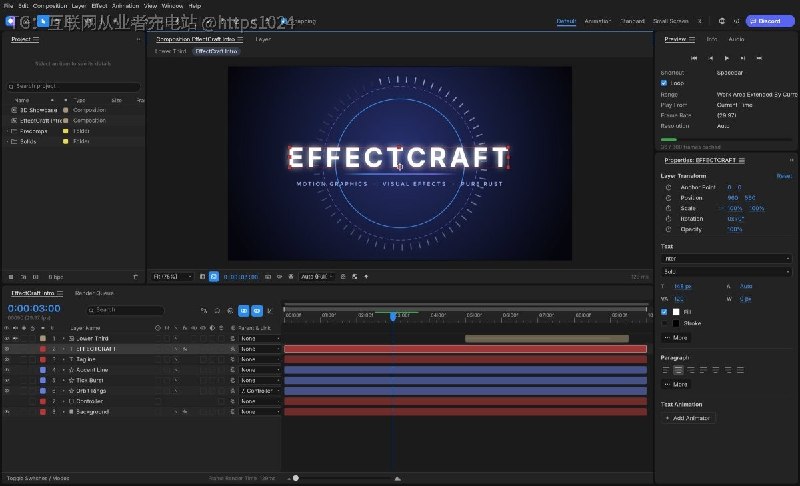
Task: Select the Lower Third viewer tab
Action: click(170, 52)
